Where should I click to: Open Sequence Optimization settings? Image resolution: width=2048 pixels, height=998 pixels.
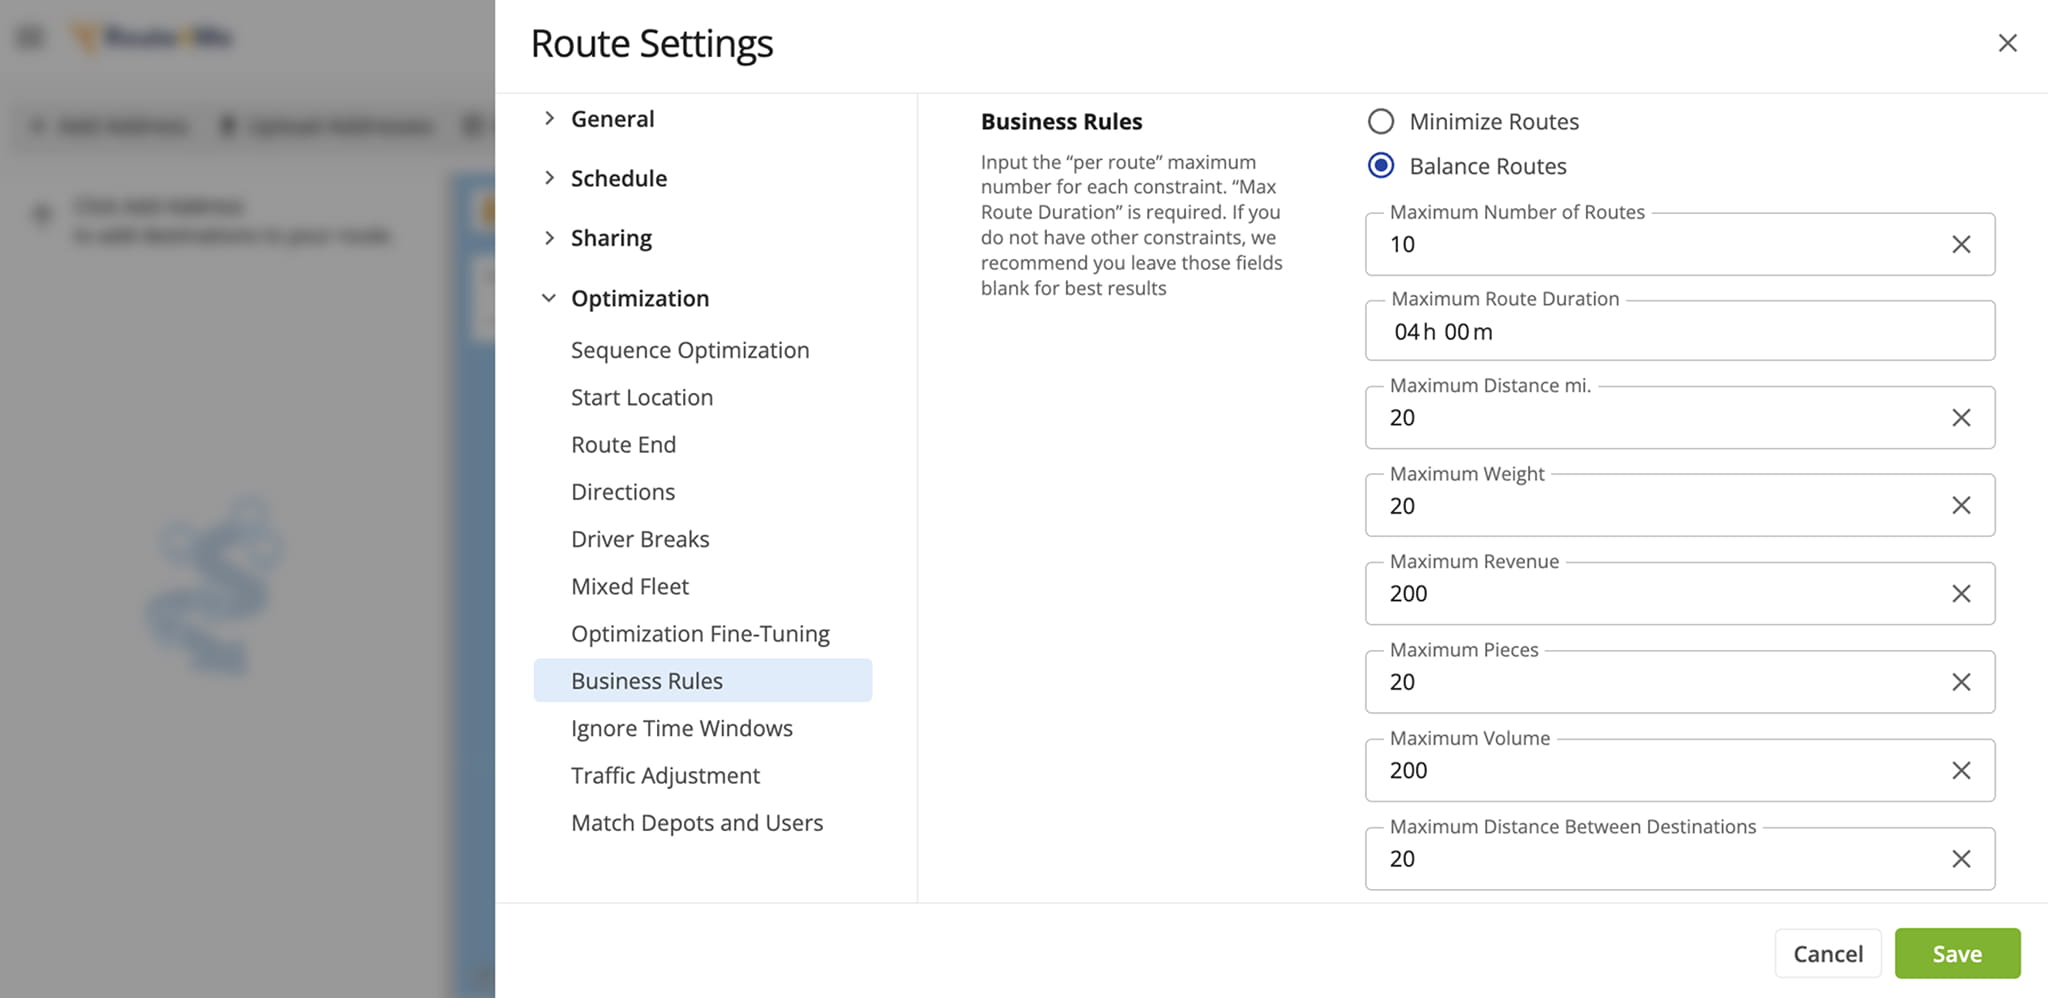click(x=690, y=350)
